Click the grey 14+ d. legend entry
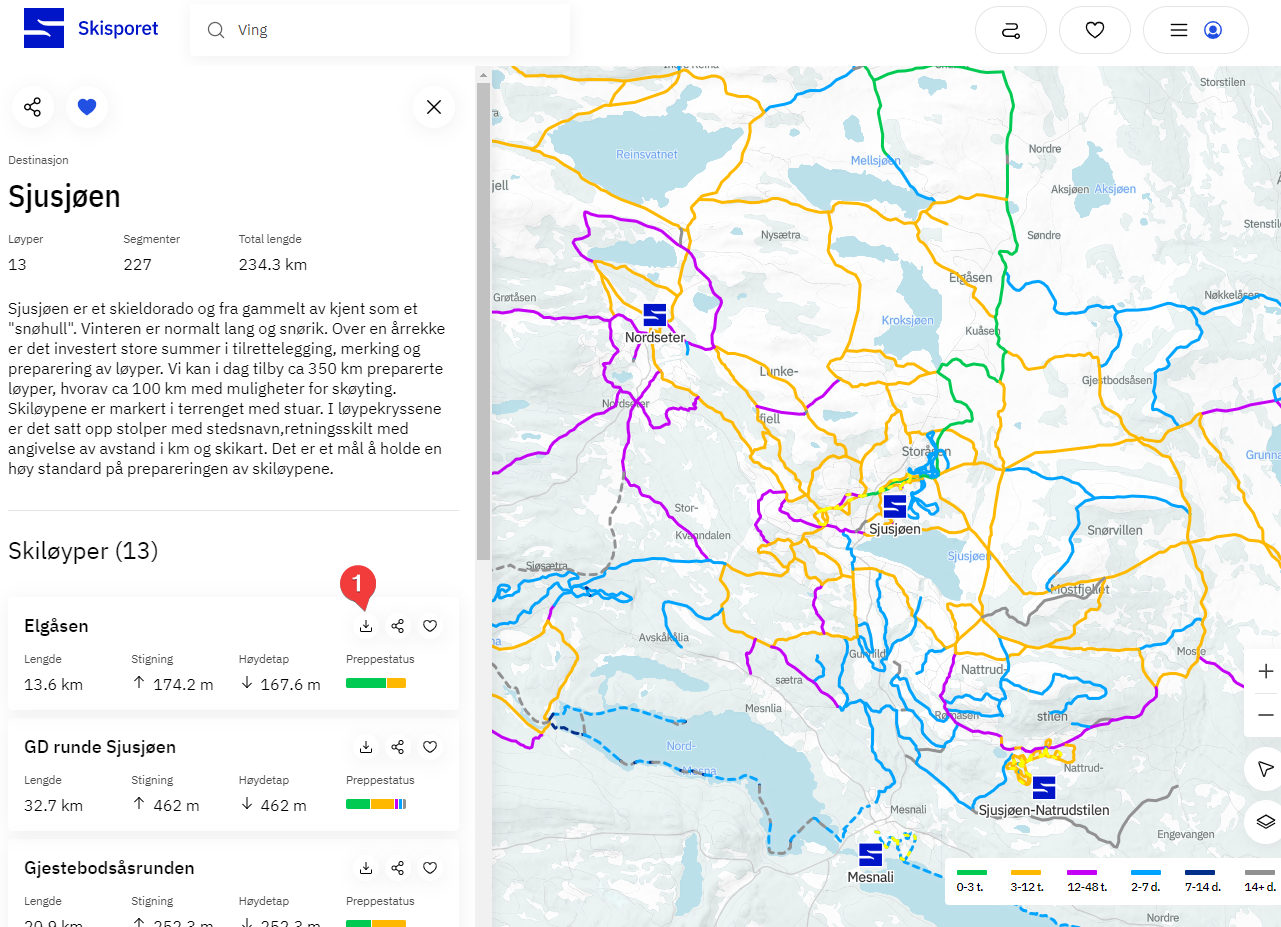Image resolution: width=1281 pixels, height=927 pixels. (x=1260, y=880)
